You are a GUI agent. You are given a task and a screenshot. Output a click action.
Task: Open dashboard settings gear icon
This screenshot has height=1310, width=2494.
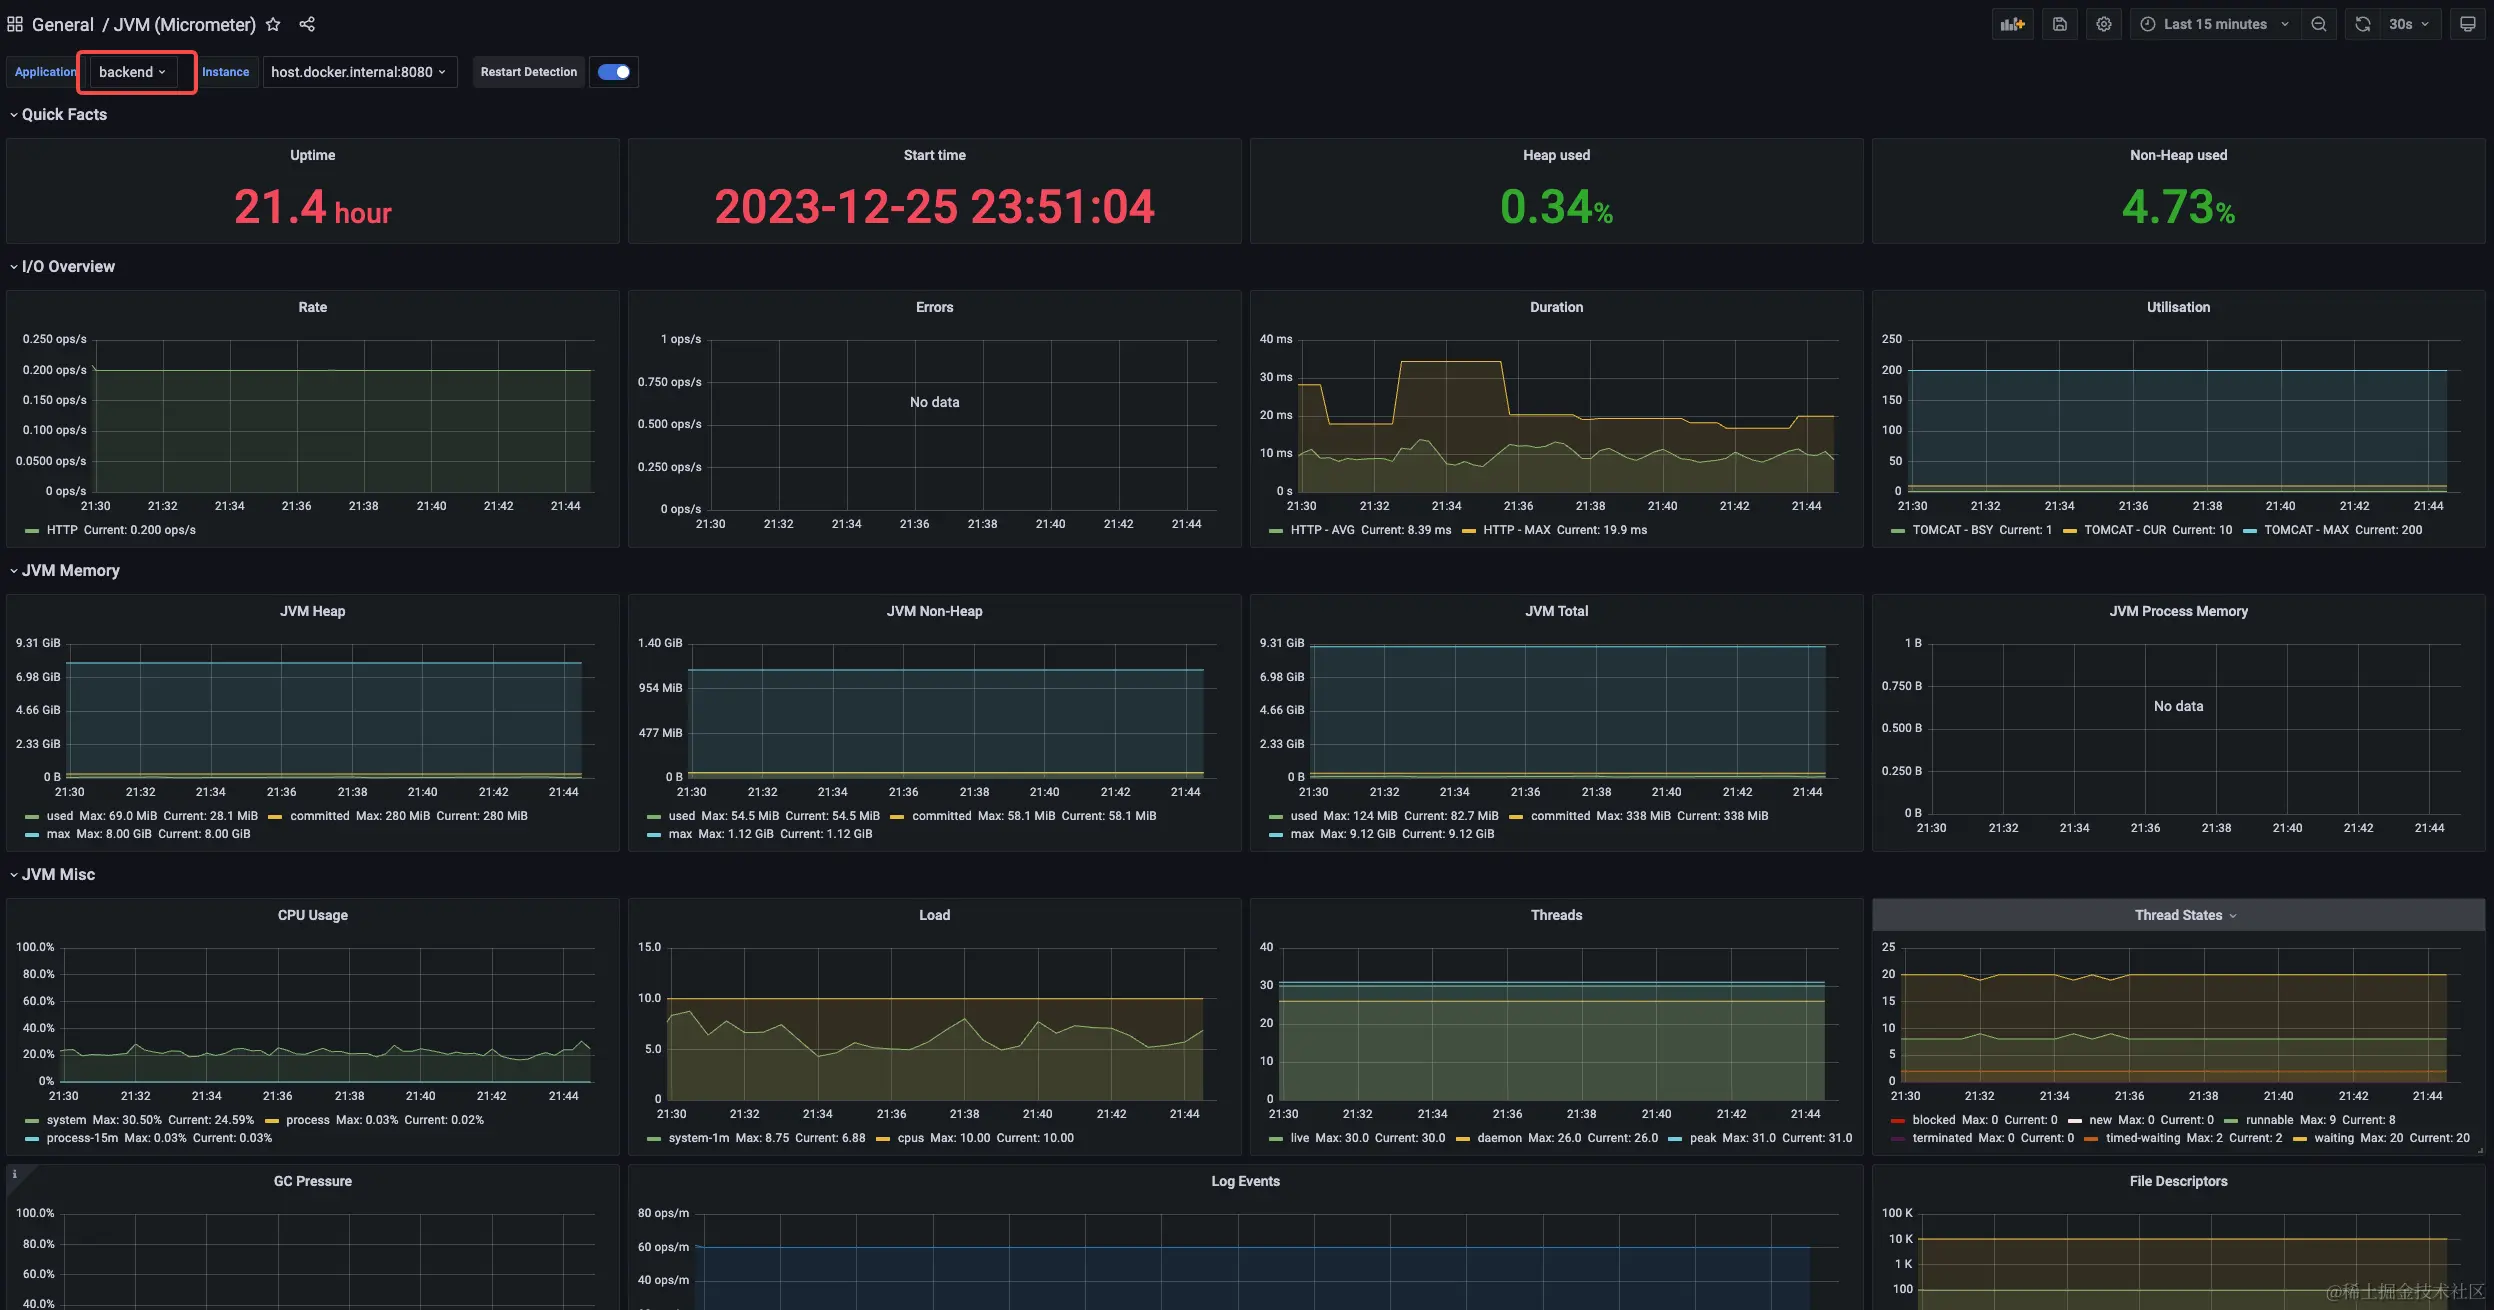point(2104,24)
